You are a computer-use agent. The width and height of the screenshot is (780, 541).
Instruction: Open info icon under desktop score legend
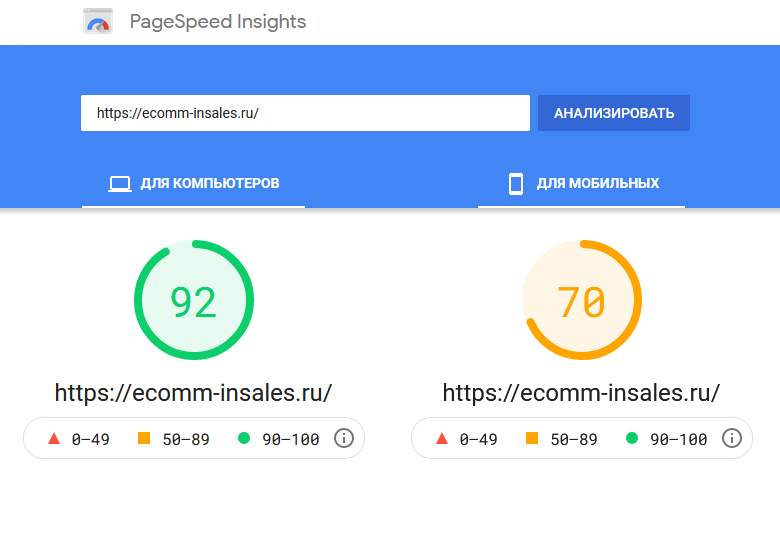(344, 438)
